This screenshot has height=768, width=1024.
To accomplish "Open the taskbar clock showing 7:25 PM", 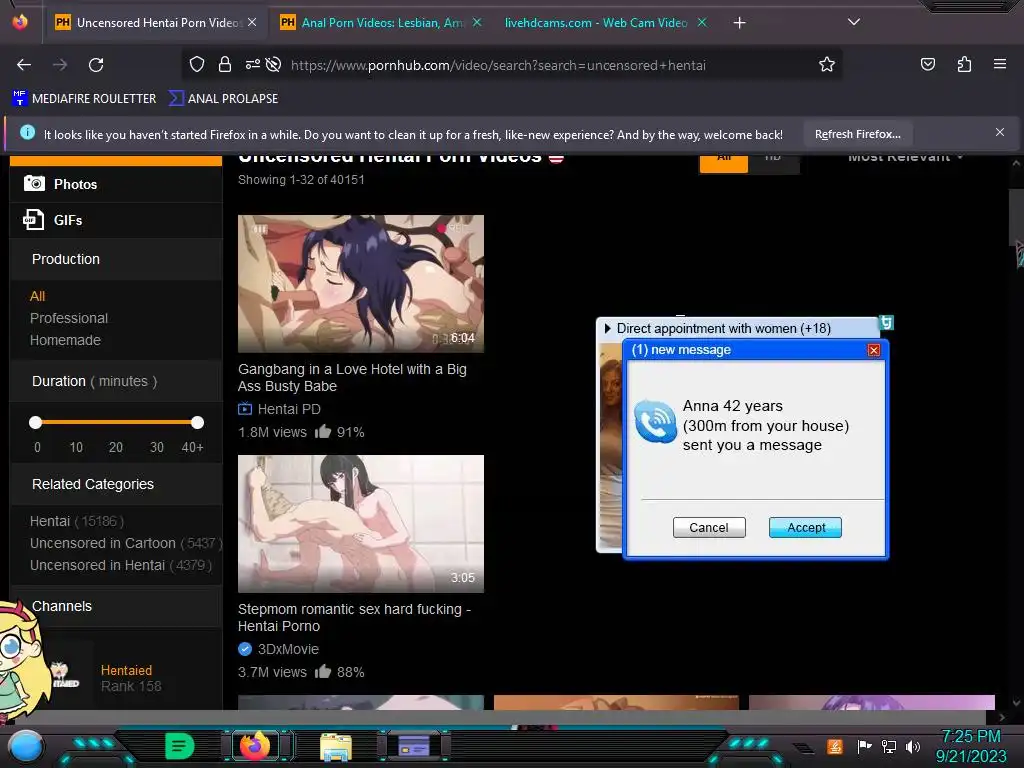I will pyautogui.click(x=970, y=746).
